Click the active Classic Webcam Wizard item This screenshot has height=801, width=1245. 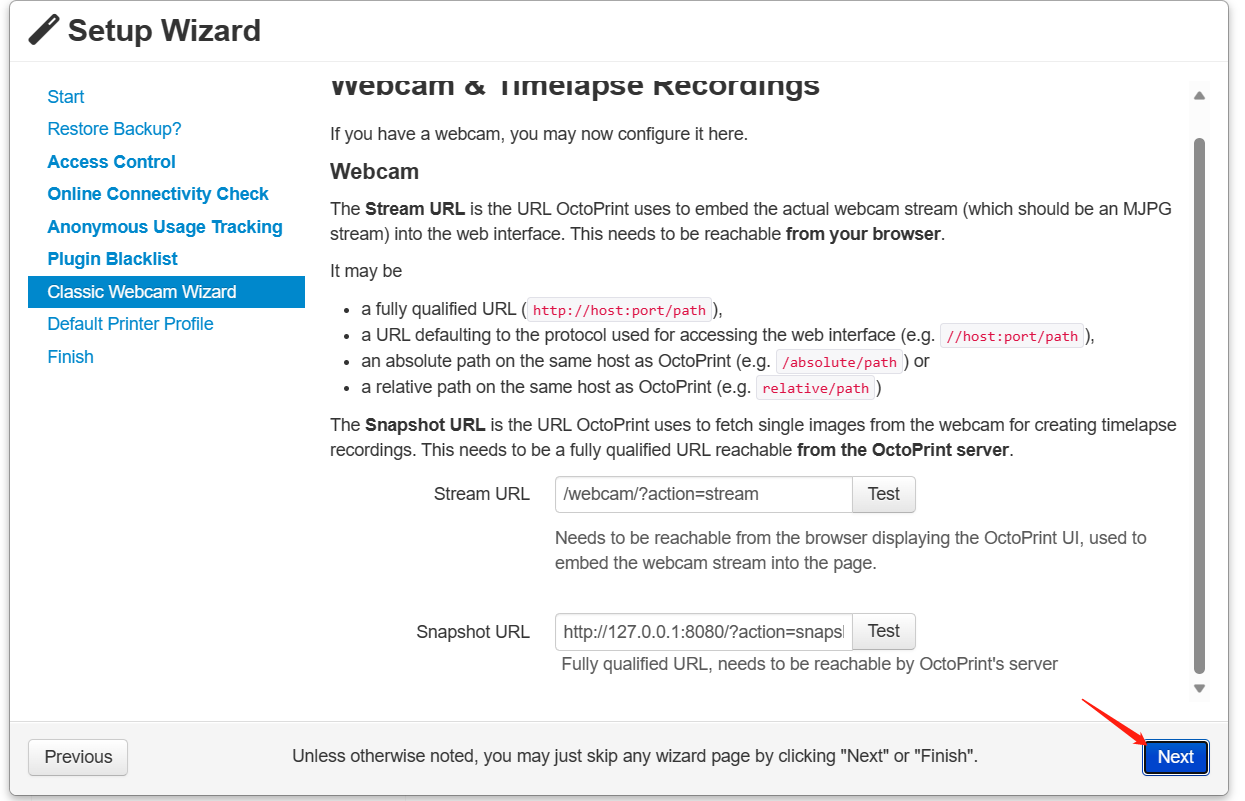pos(142,292)
